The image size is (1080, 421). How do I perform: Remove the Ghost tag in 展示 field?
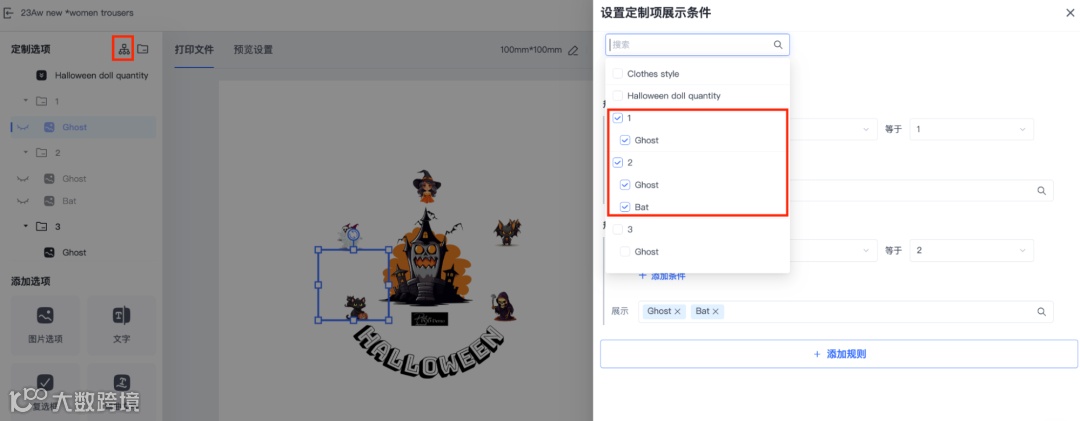[x=677, y=311]
